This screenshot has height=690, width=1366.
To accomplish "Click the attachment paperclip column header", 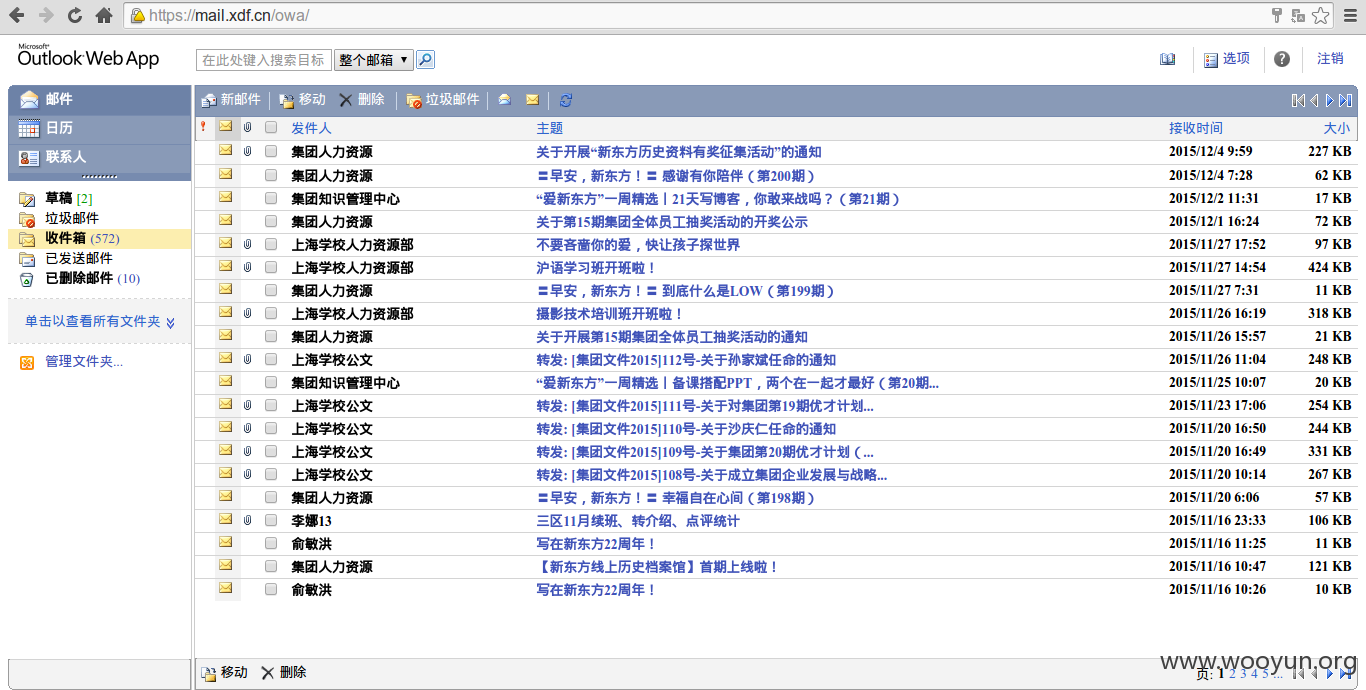I will (x=247, y=128).
